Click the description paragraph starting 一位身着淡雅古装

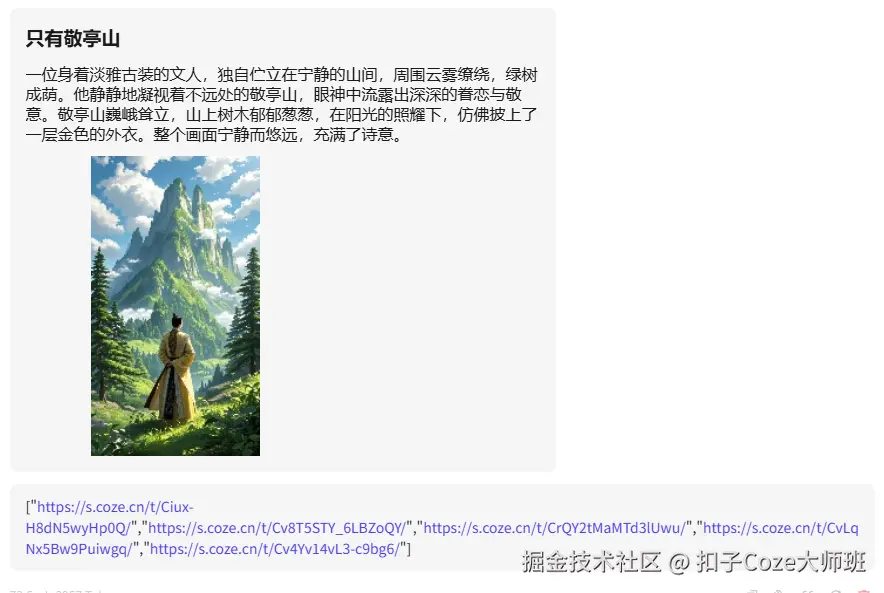coord(281,104)
